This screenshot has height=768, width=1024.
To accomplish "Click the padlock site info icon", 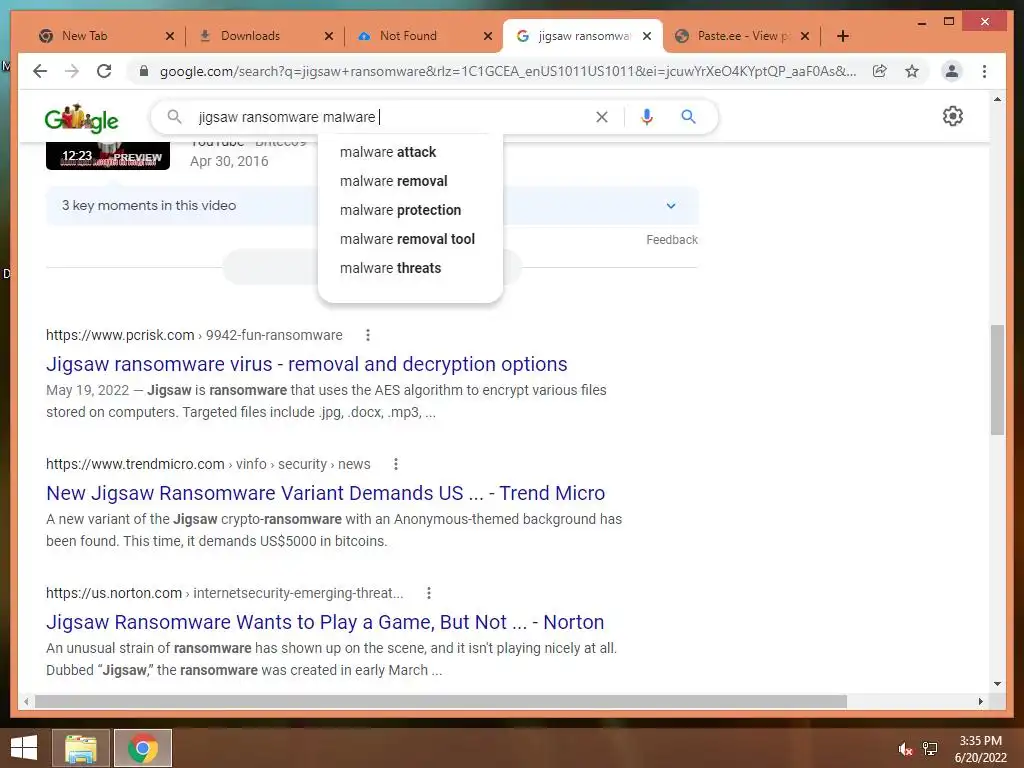I will coord(144,71).
